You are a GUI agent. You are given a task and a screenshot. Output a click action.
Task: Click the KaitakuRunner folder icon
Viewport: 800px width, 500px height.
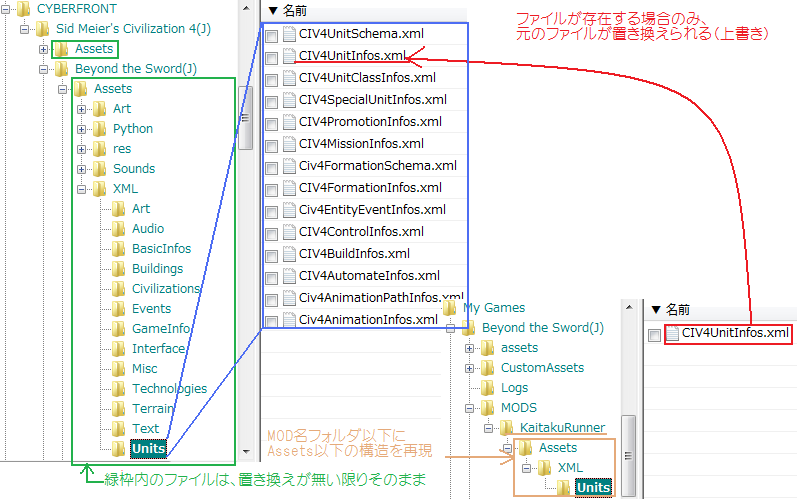tap(508, 428)
